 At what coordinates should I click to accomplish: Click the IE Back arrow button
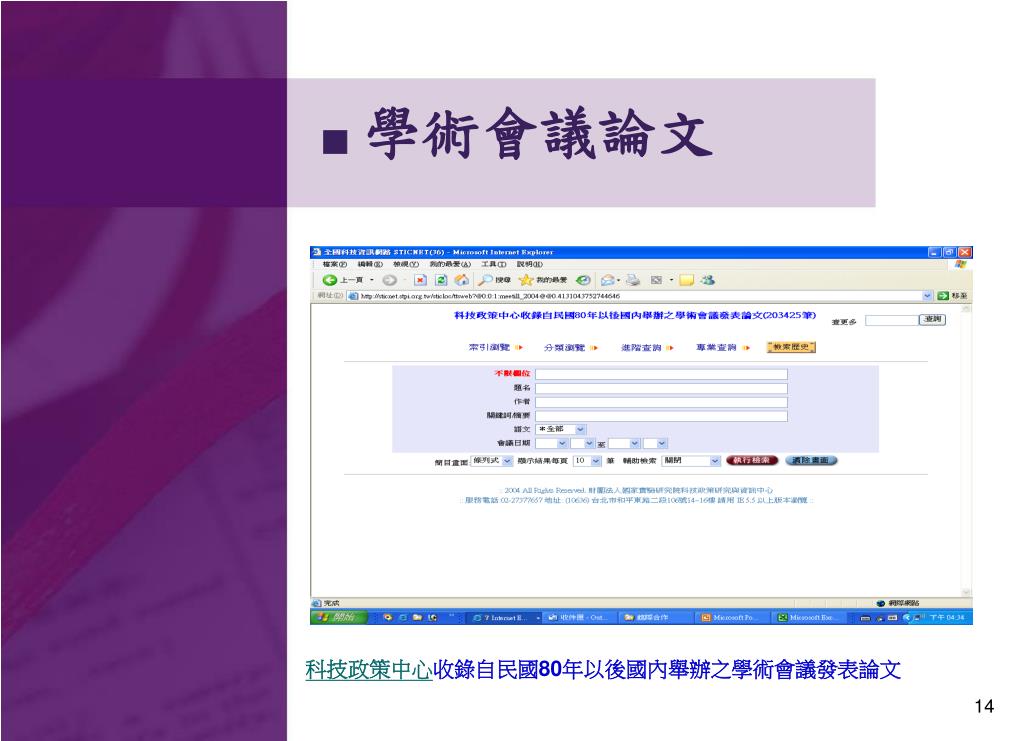(330, 280)
